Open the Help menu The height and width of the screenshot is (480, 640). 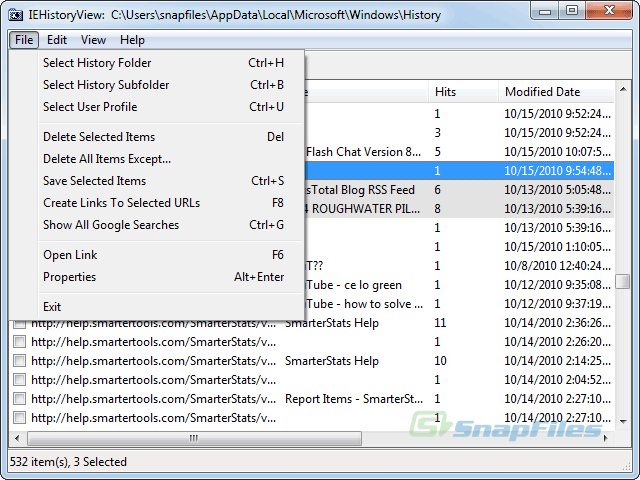tap(132, 40)
